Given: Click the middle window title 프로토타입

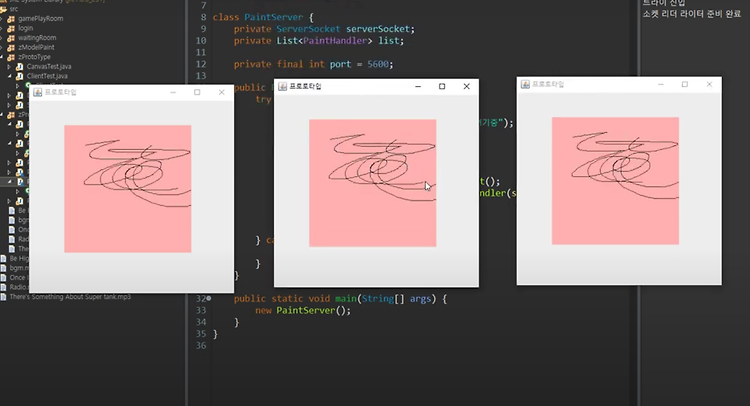Looking at the screenshot, I should point(305,87).
